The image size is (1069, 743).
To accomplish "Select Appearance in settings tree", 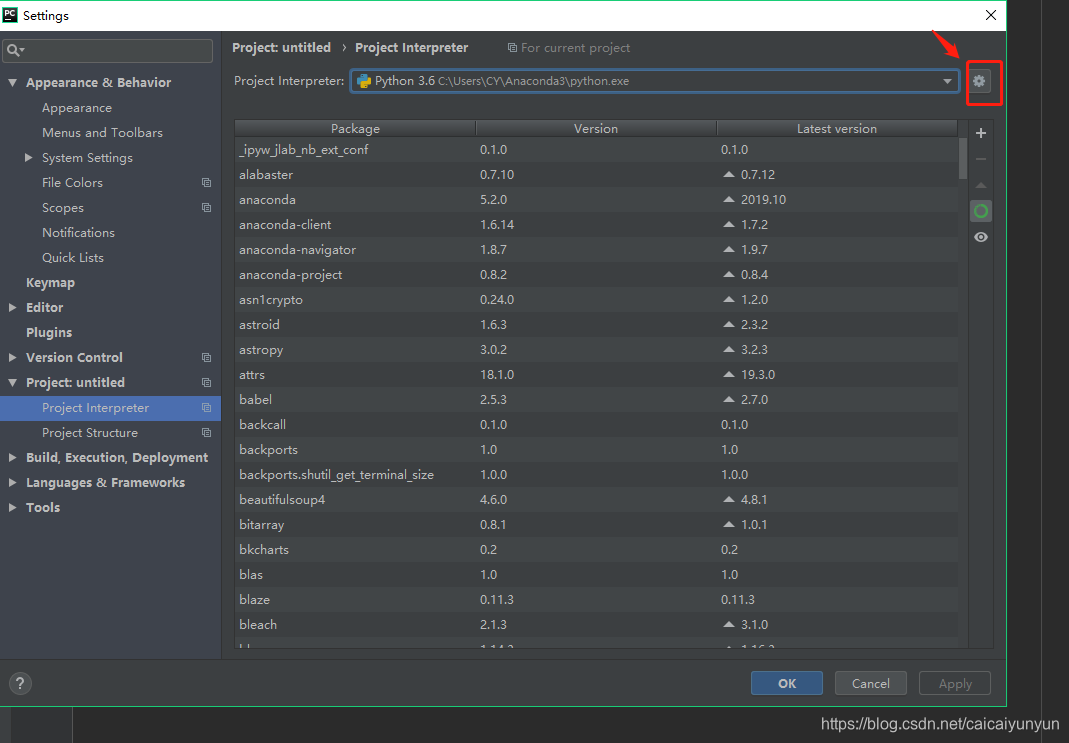I will pyautogui.click(x=76, y=108).
